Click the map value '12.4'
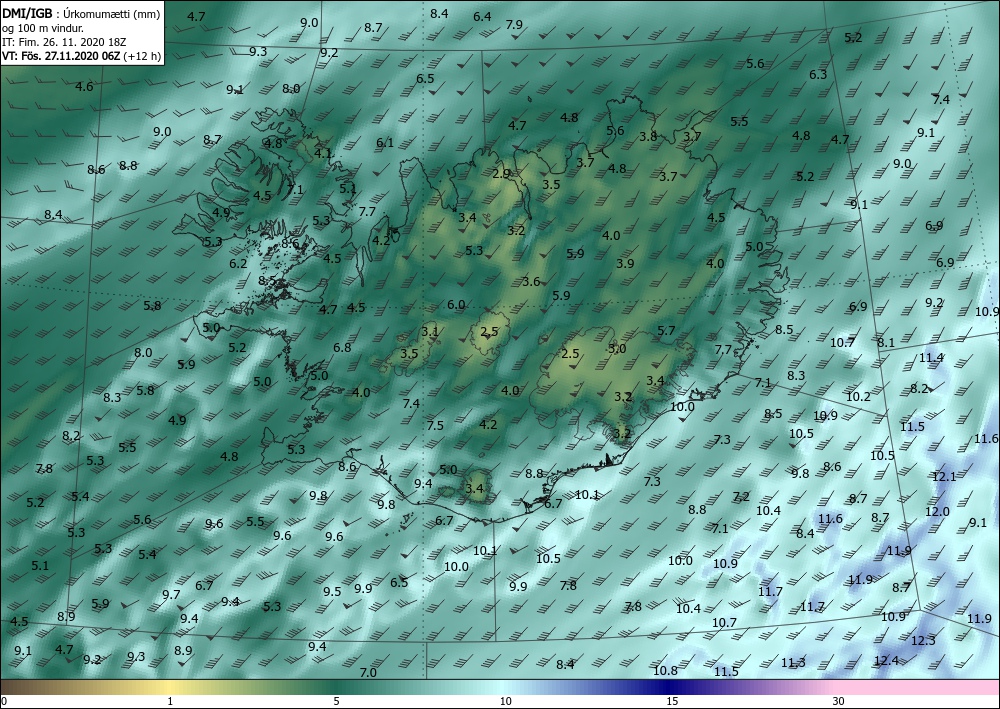This screenshot has width=1000, height=709. 886,661
